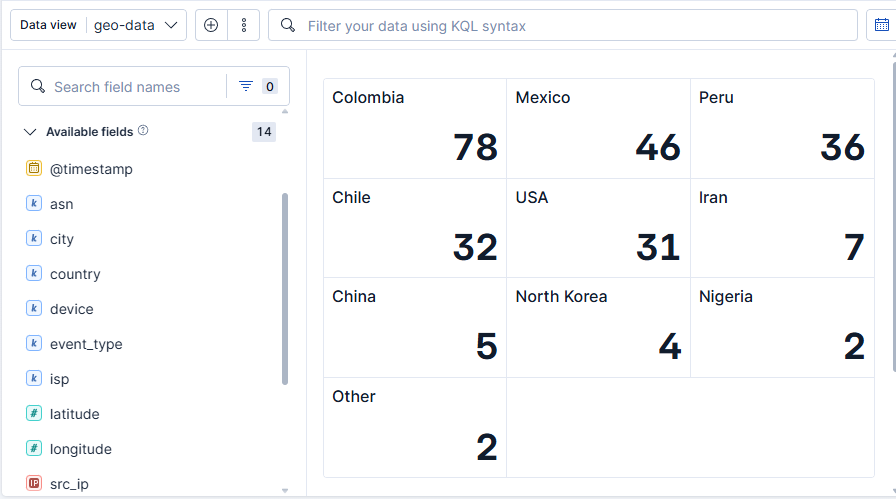This screenshot has height=499, width=896.
Task: Click the Nigeria metric tile
Action: coord(782,328)
